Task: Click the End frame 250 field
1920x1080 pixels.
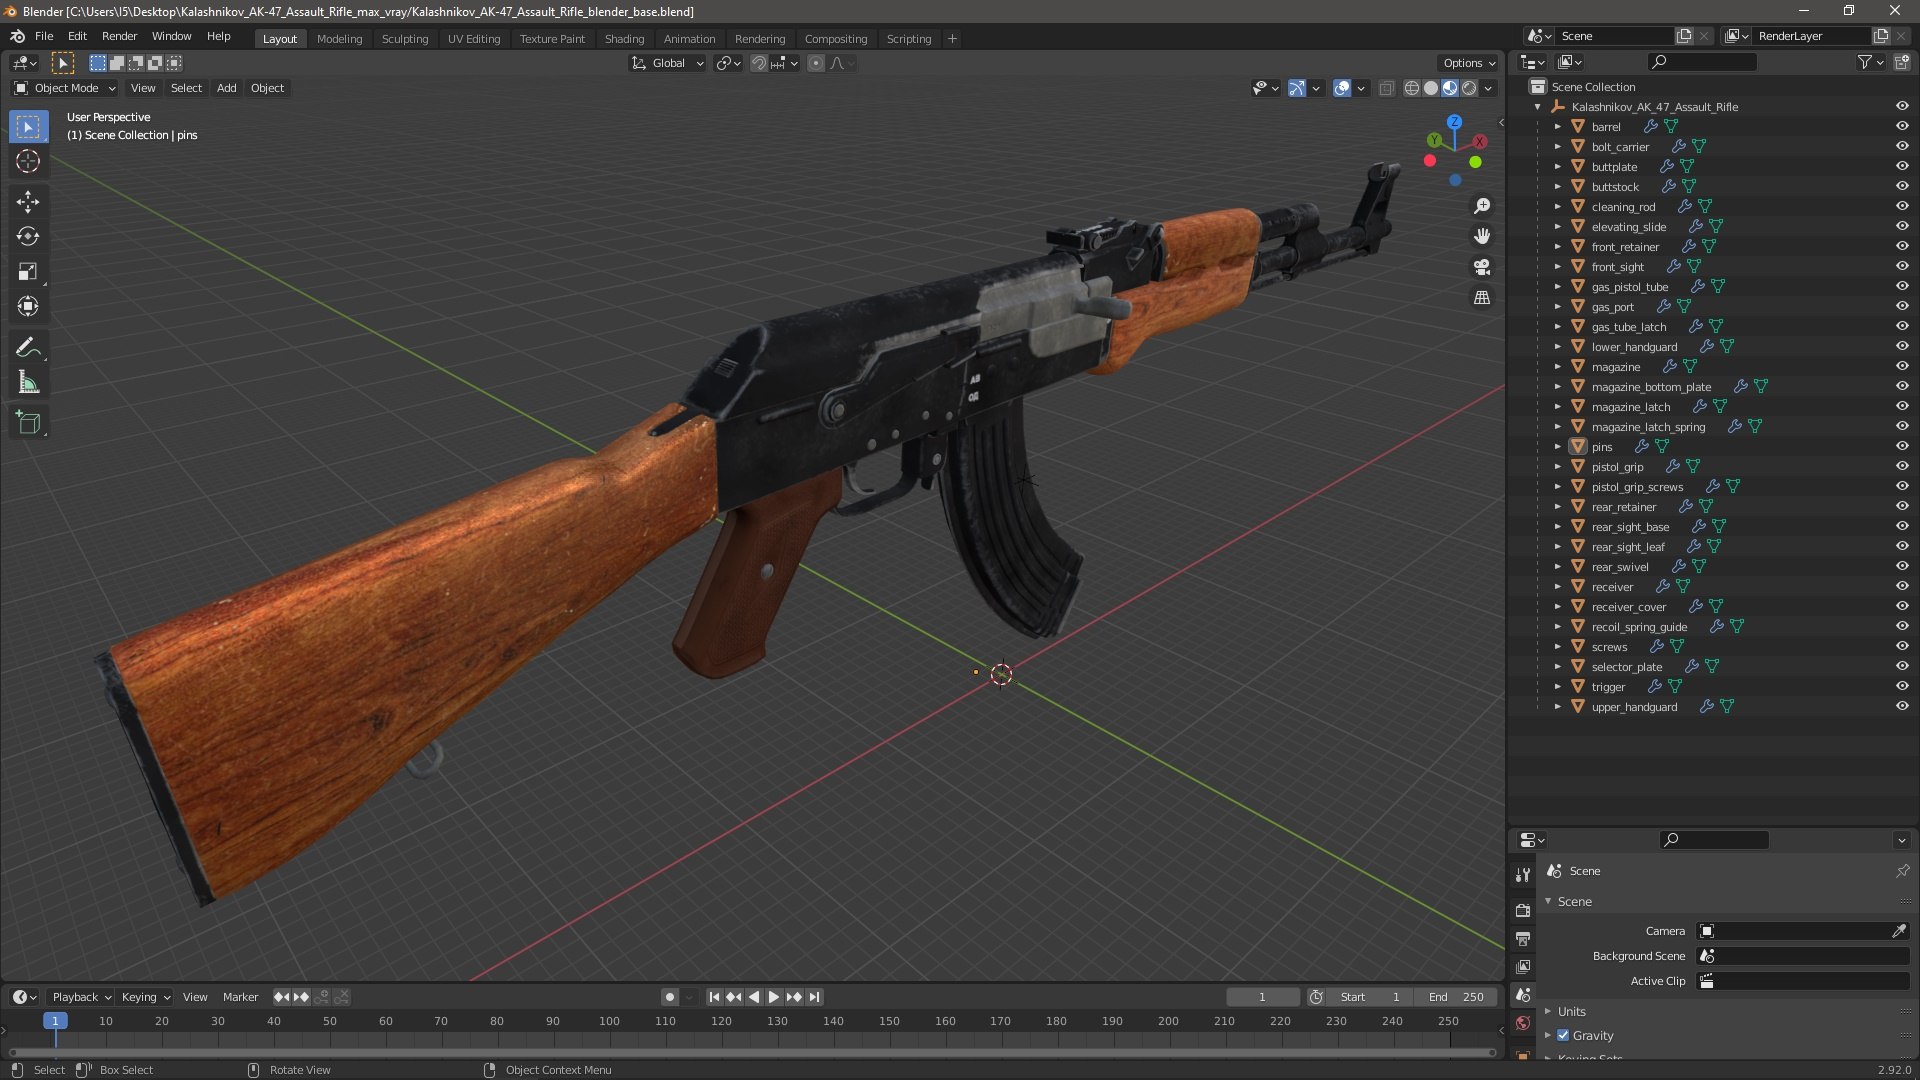Action: click(x=1456, y=997)
